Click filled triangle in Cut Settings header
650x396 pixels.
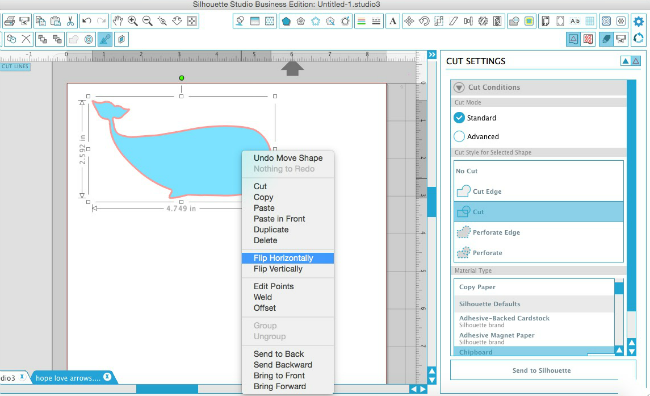(x=625, y=61)
